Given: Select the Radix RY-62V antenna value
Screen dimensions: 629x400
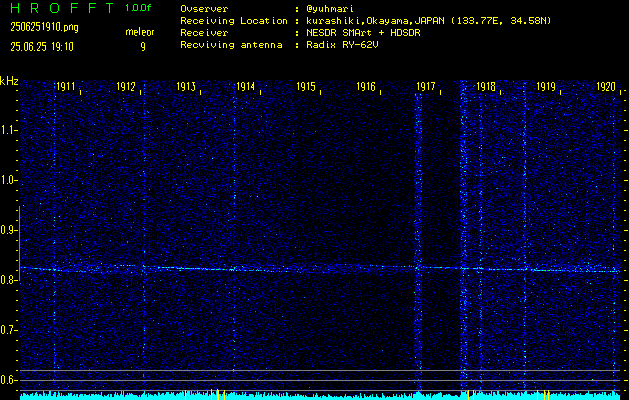Looking at the screenshot, I should tap(342, 45).
